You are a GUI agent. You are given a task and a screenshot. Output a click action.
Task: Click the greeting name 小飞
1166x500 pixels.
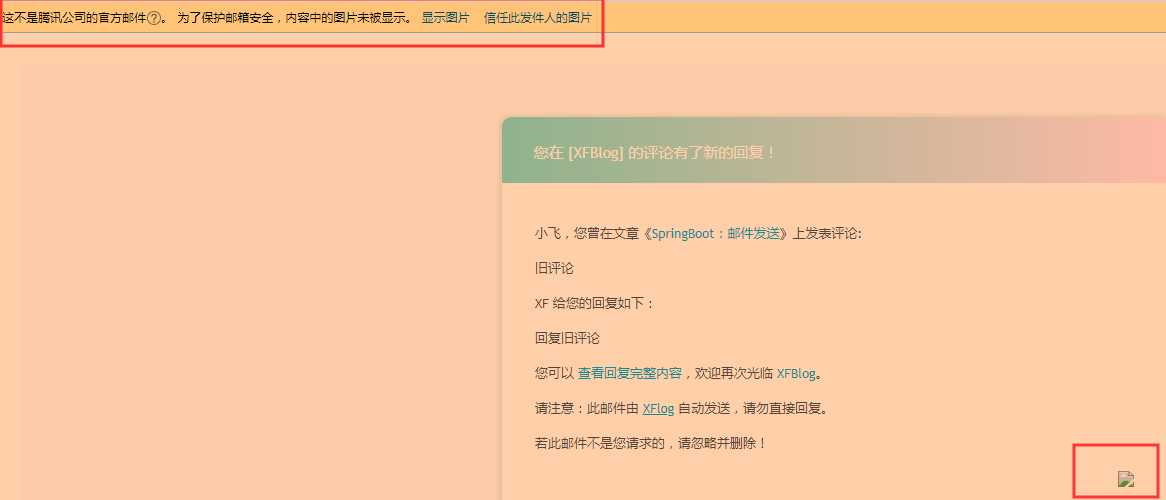(x=547, y=233)
